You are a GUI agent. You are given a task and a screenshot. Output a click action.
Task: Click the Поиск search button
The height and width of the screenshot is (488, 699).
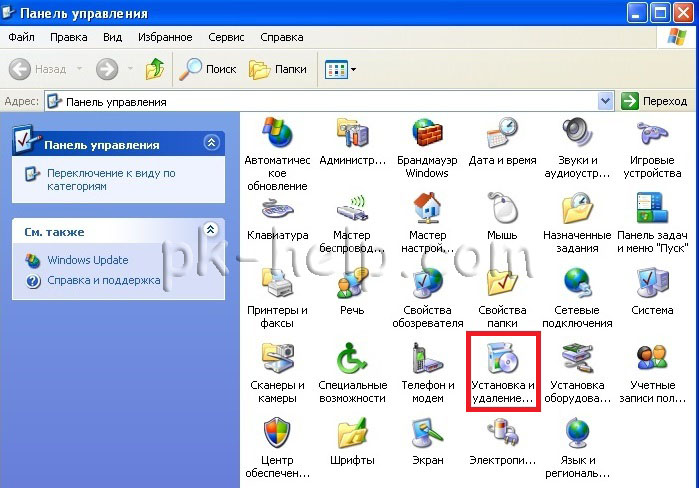coord(208,69)
